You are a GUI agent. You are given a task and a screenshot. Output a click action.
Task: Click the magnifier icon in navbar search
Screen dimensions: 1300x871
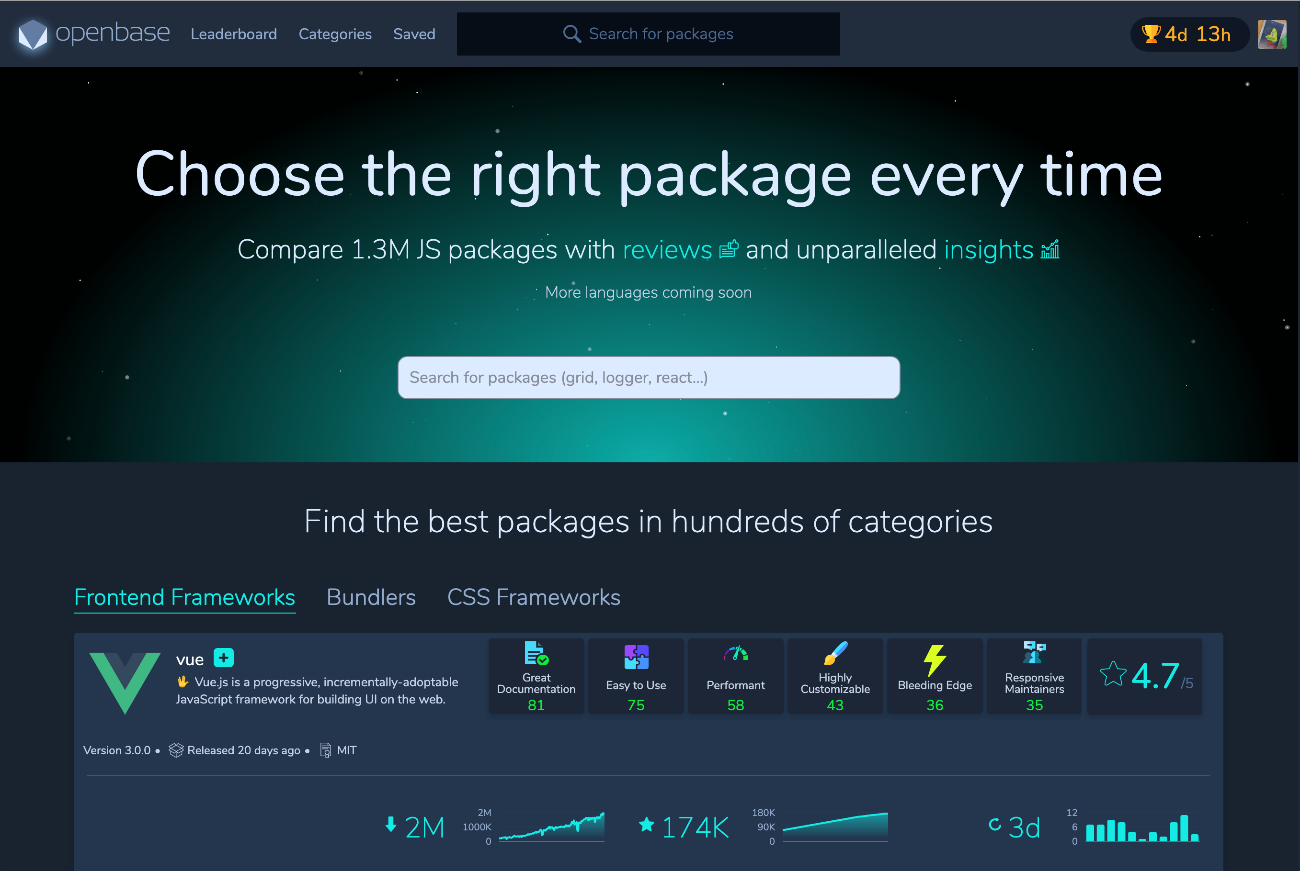(x=572, y=34)
